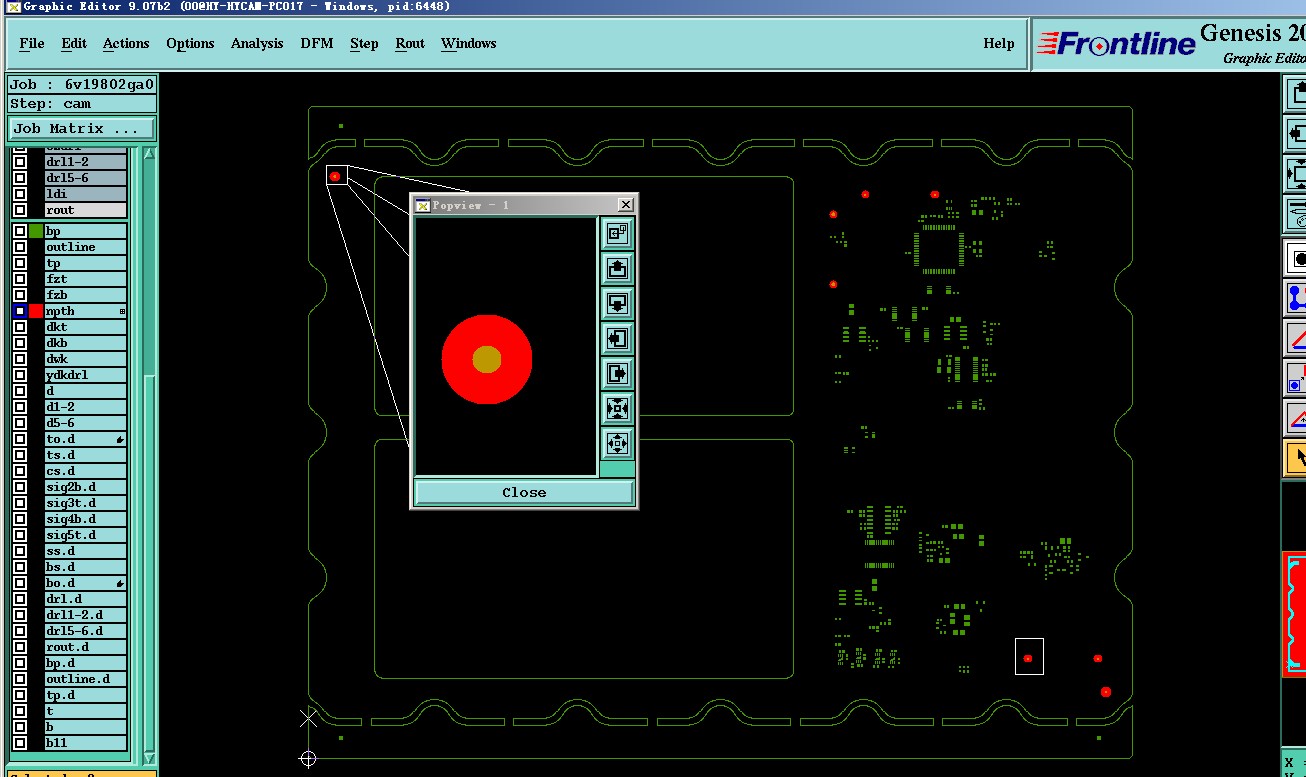
Task: Click the Frontline logo
Action: (x=1116, y=43)
